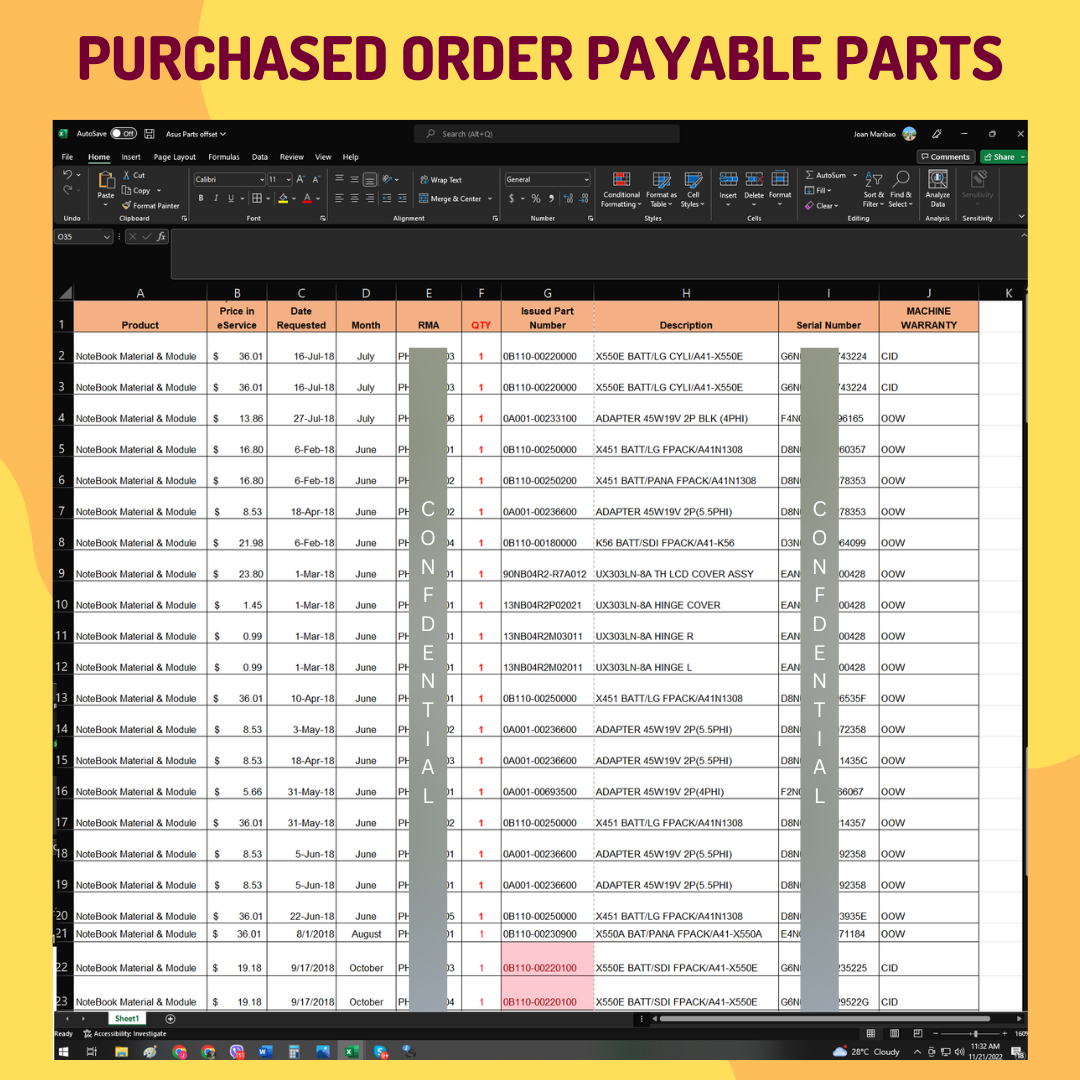Click the Search (Alt+Q) box
Image resolution: width=1080 pixels, height=1080 pixels.
547,134
